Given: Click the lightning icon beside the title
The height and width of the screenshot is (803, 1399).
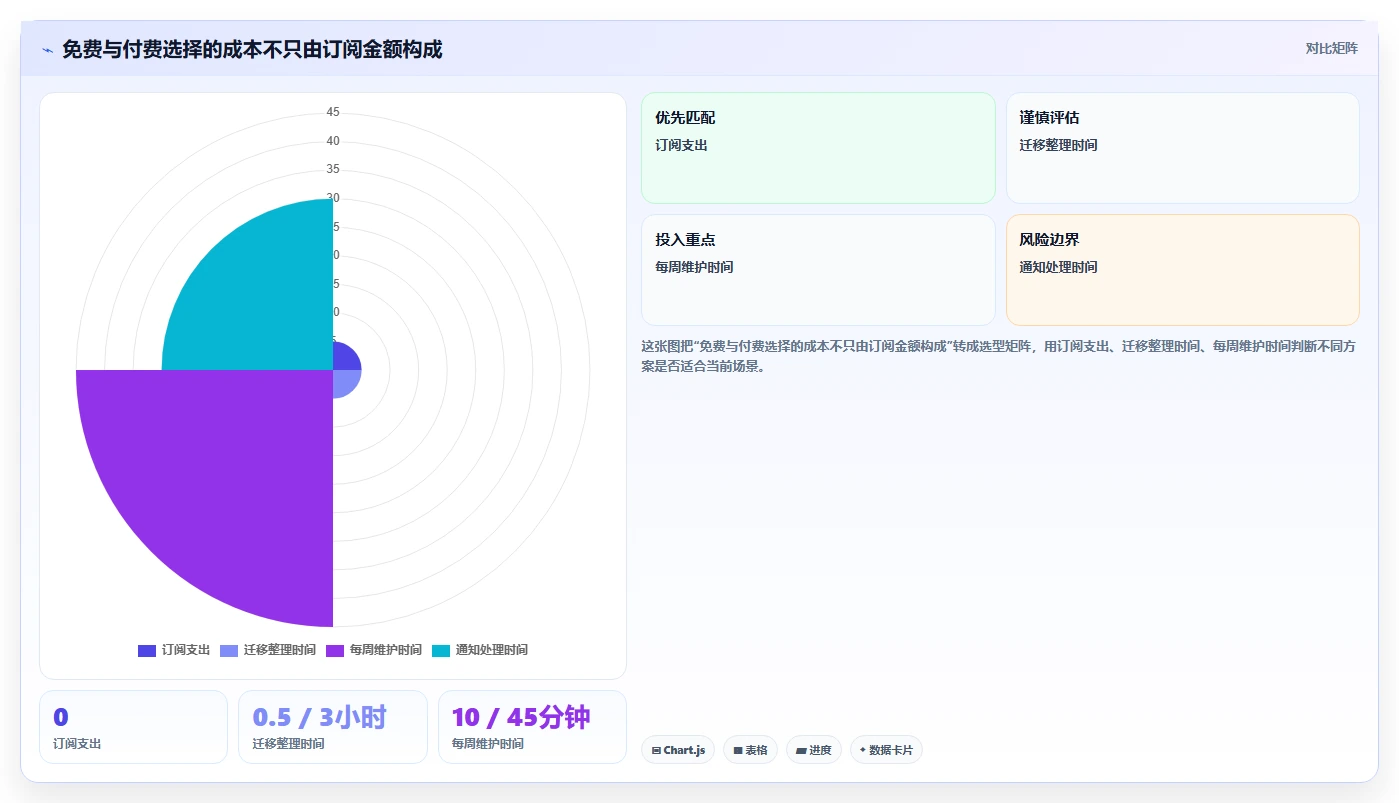Looking at the screenshot, I should pyautogui.click(x=47, y=50).
